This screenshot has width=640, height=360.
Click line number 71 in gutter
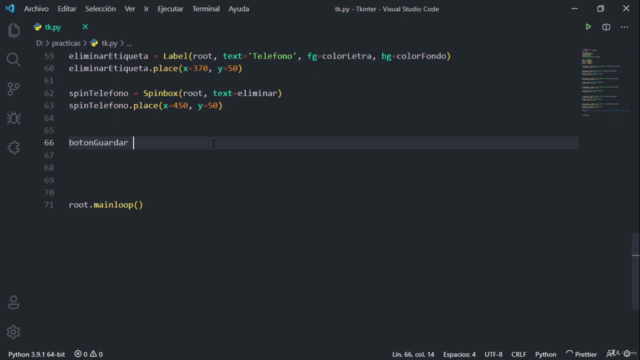(49, 204)
